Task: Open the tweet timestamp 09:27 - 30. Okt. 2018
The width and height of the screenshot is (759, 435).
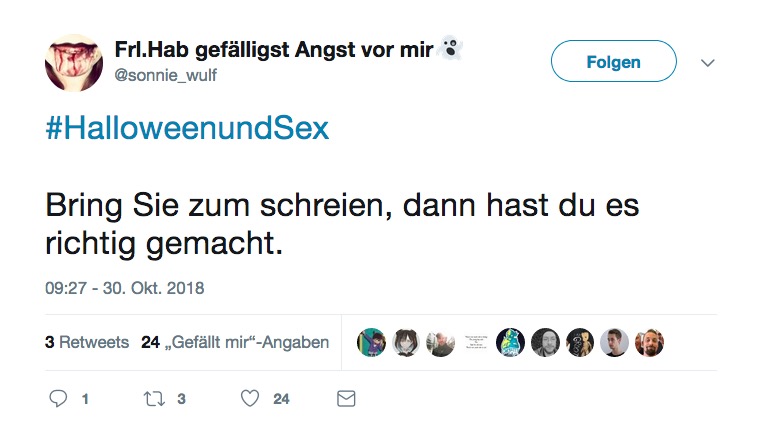Action: click(124, 288)
